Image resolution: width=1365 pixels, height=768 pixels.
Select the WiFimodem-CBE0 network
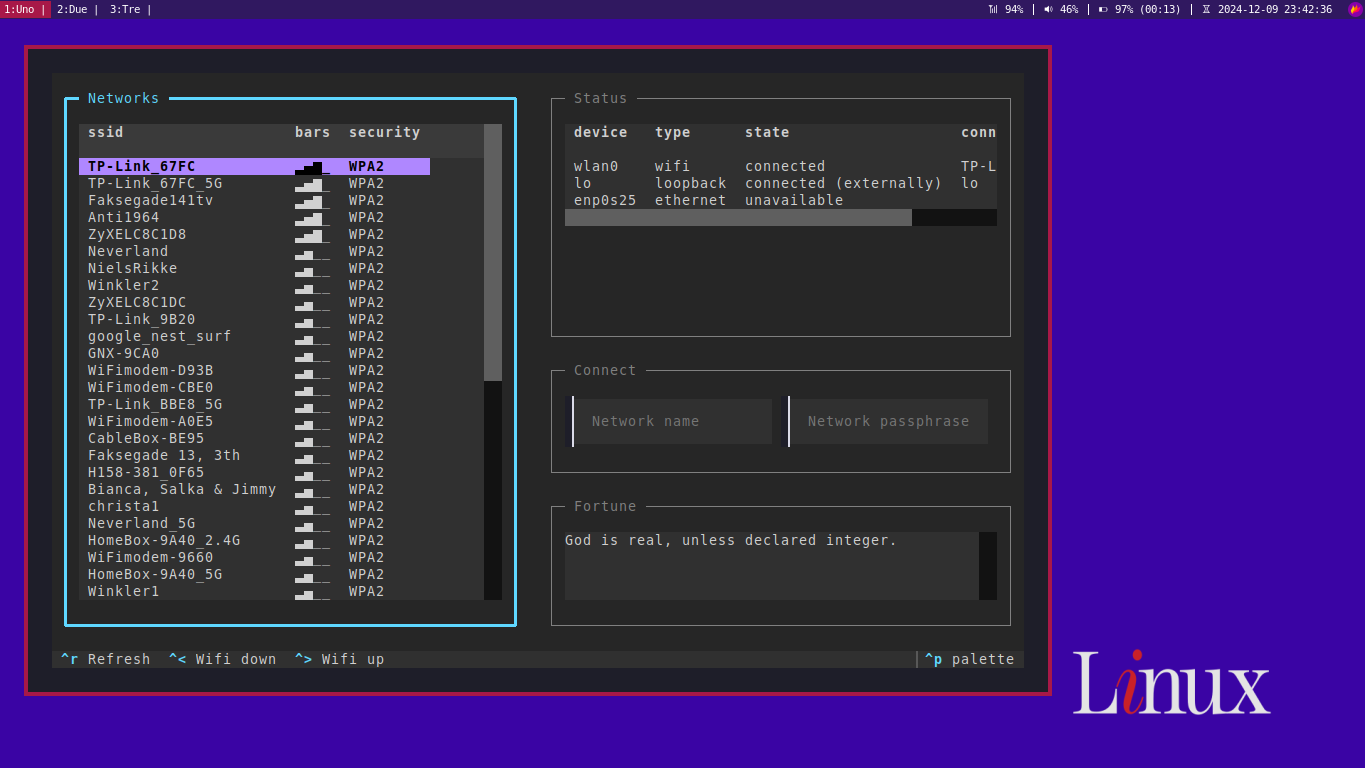[254, 387]
